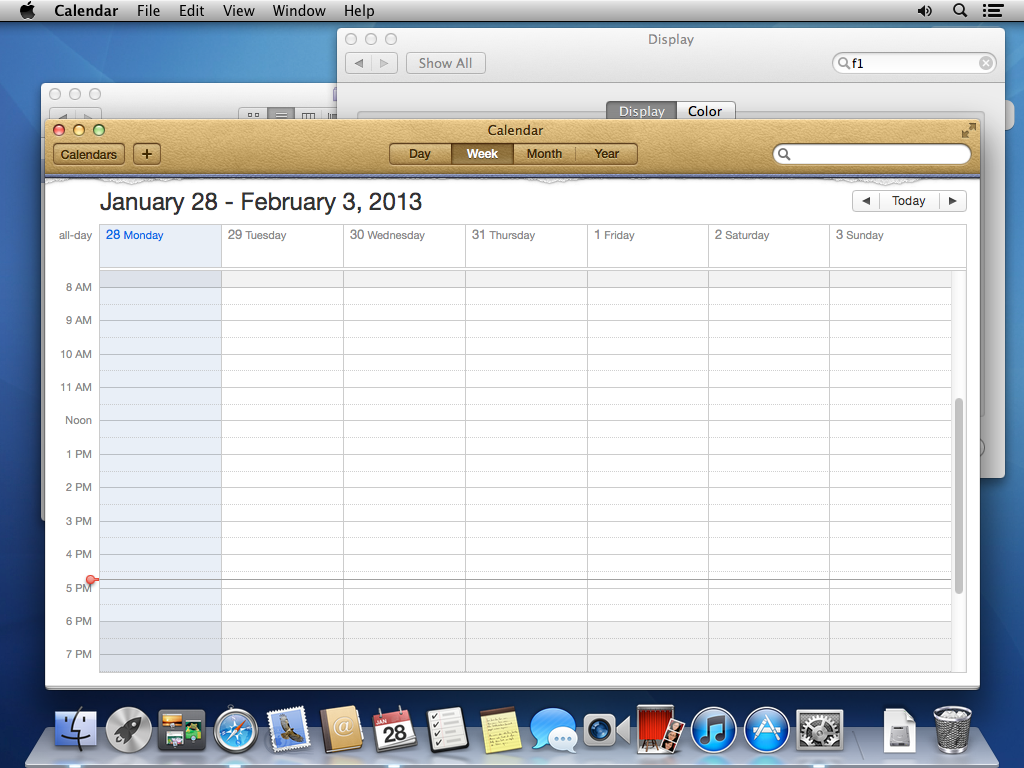
Task: Open the Help menu
Action: click(359, 10)
